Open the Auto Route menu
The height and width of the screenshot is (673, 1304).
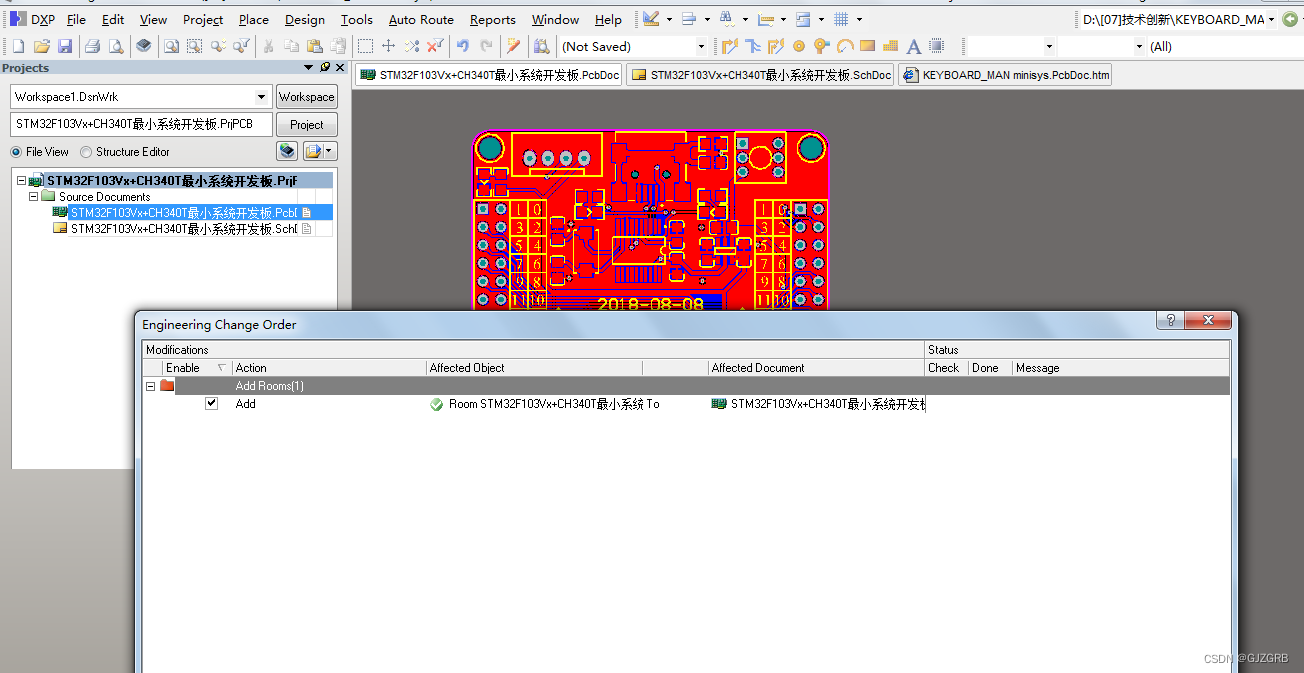pos(421,19)
